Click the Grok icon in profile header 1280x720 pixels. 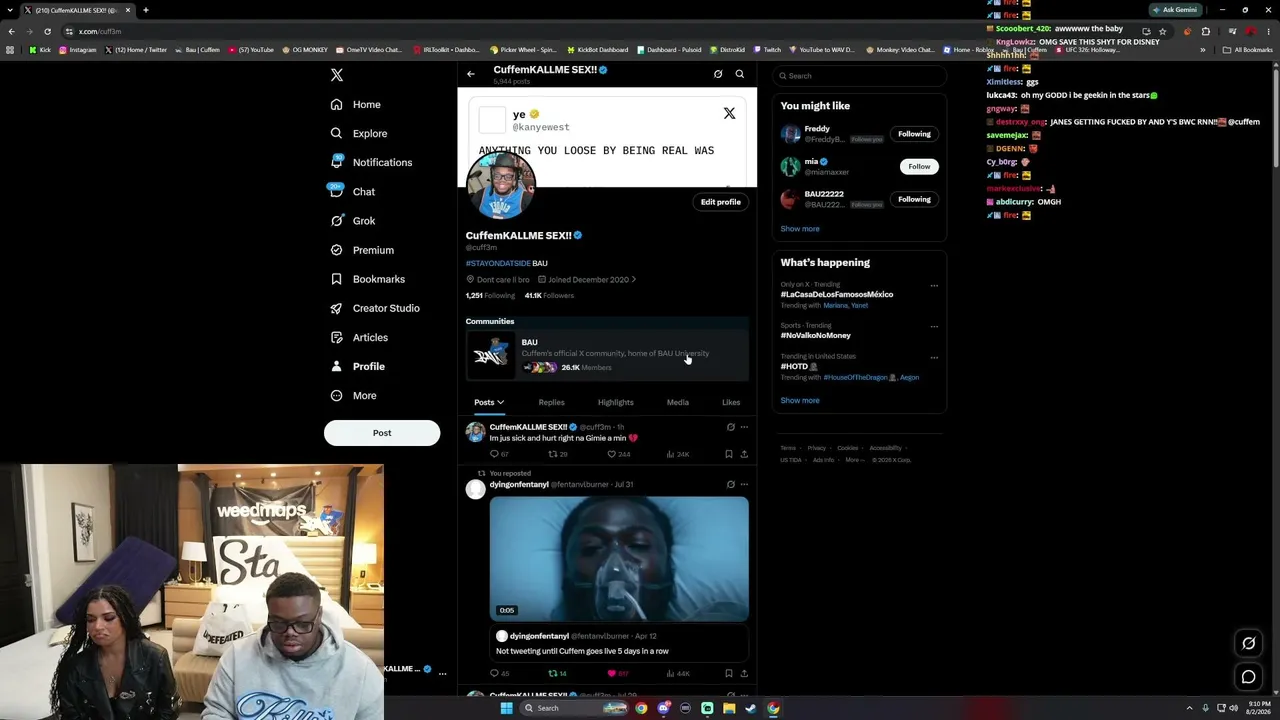(718, 74)
